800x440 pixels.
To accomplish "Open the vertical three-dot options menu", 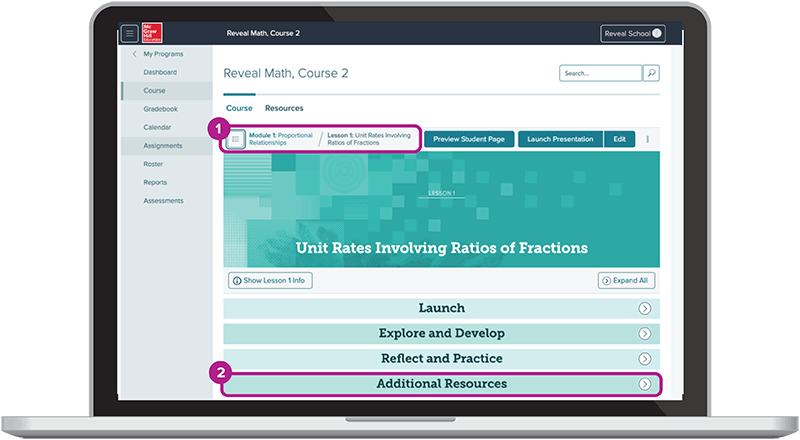I will point(647,139).
